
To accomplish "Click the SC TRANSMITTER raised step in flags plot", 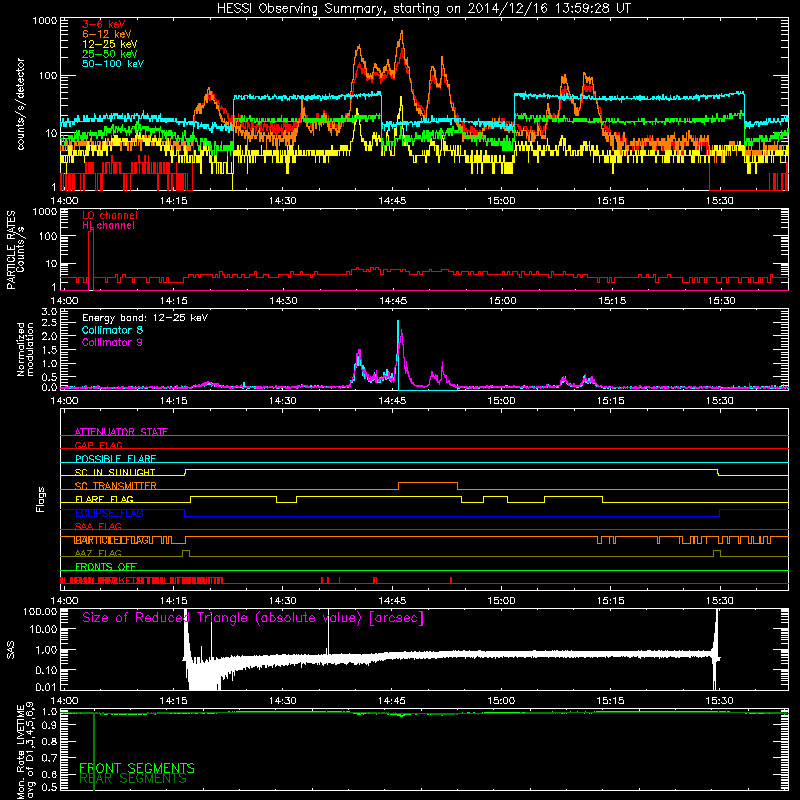I will 428,483.
